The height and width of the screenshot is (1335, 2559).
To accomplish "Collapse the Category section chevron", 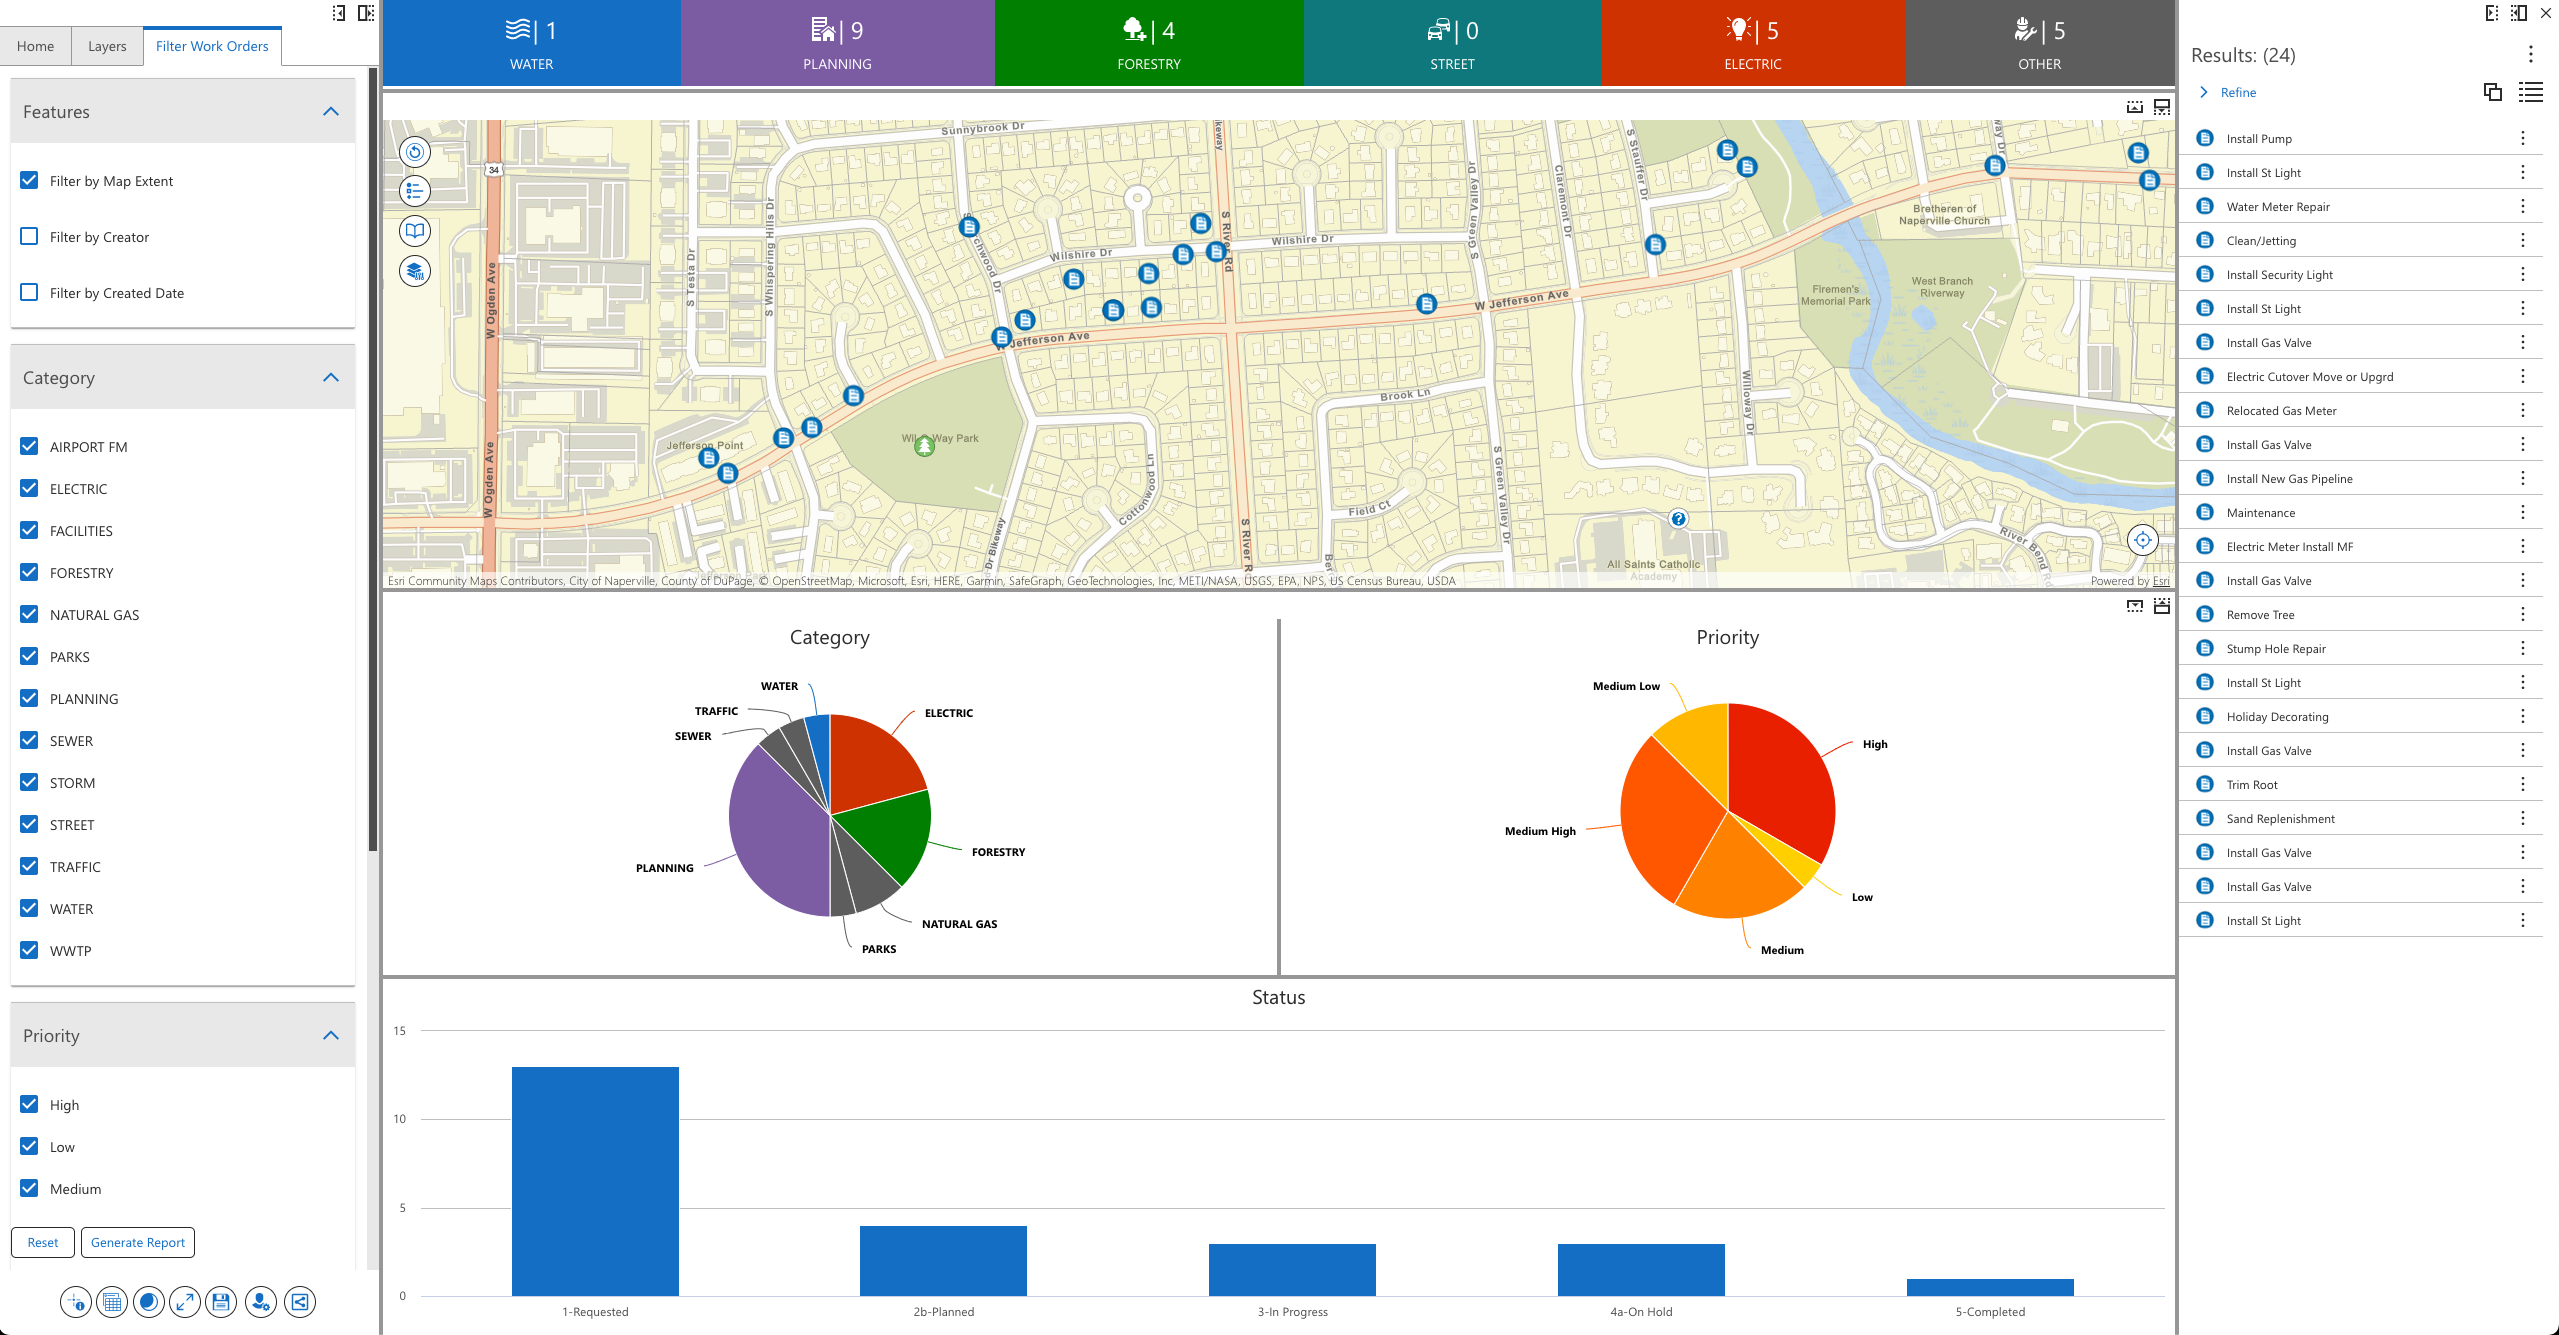I will [x=331, y=378].
